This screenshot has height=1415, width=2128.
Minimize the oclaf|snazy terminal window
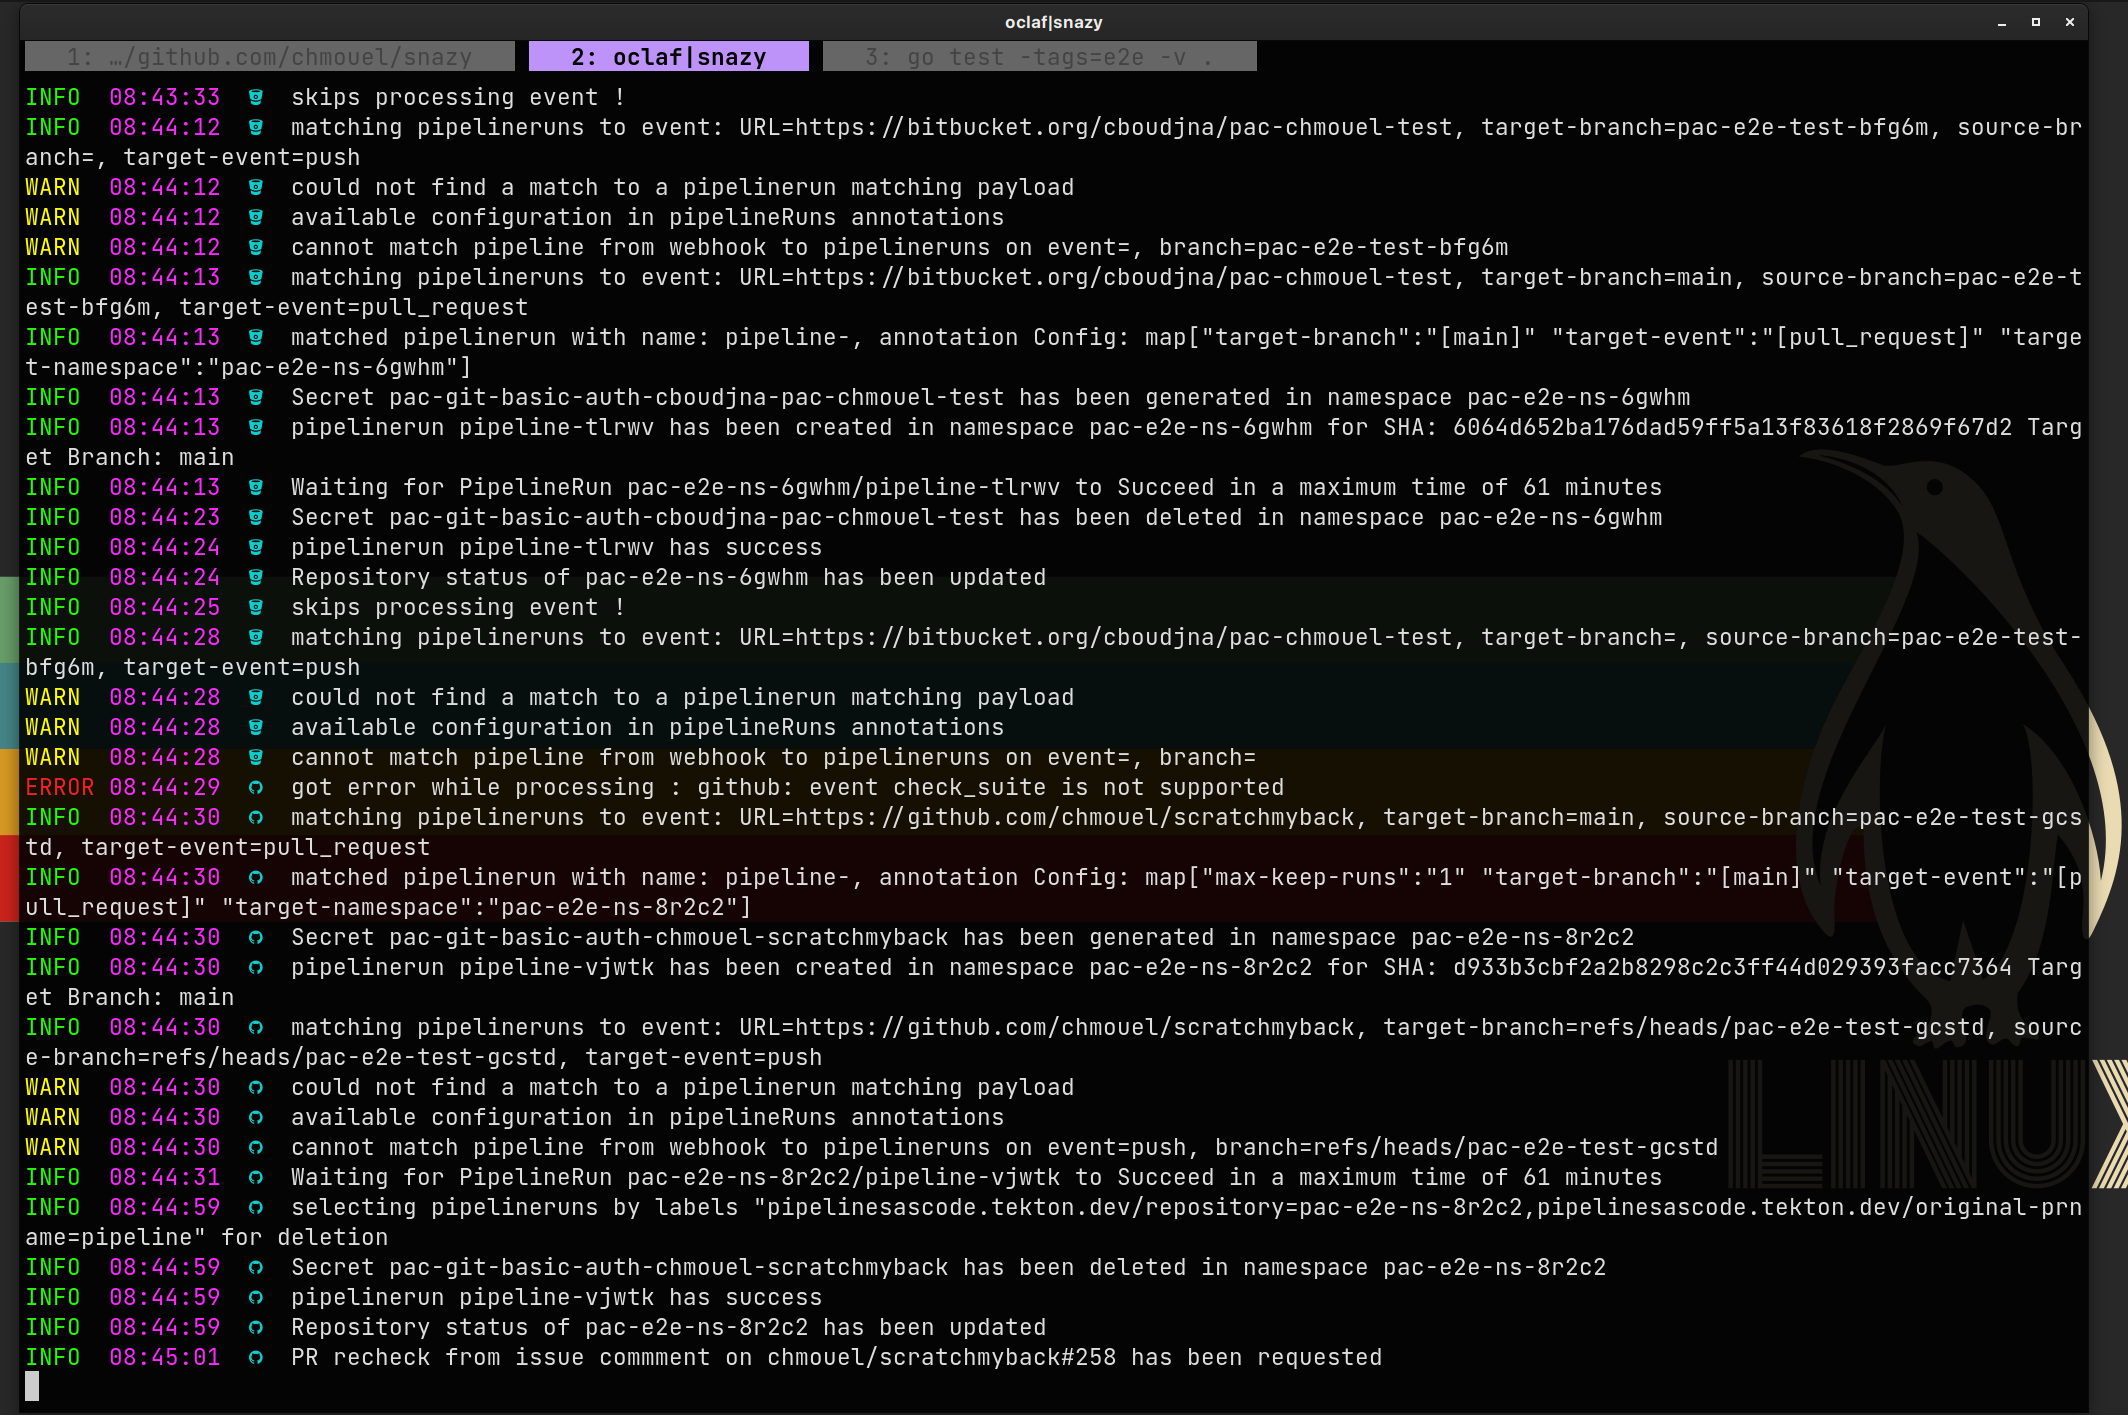tap(2001, 22)
